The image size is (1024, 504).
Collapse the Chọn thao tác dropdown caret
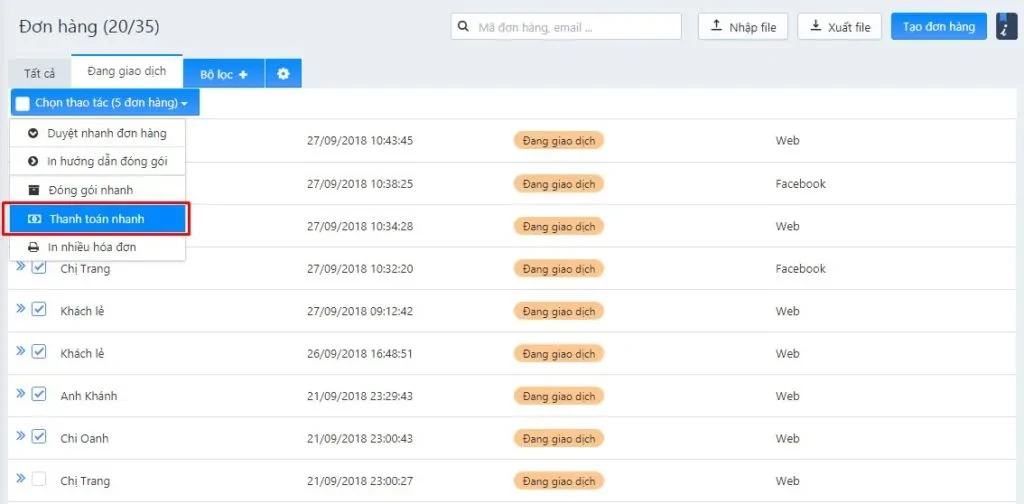click(185, 104)
